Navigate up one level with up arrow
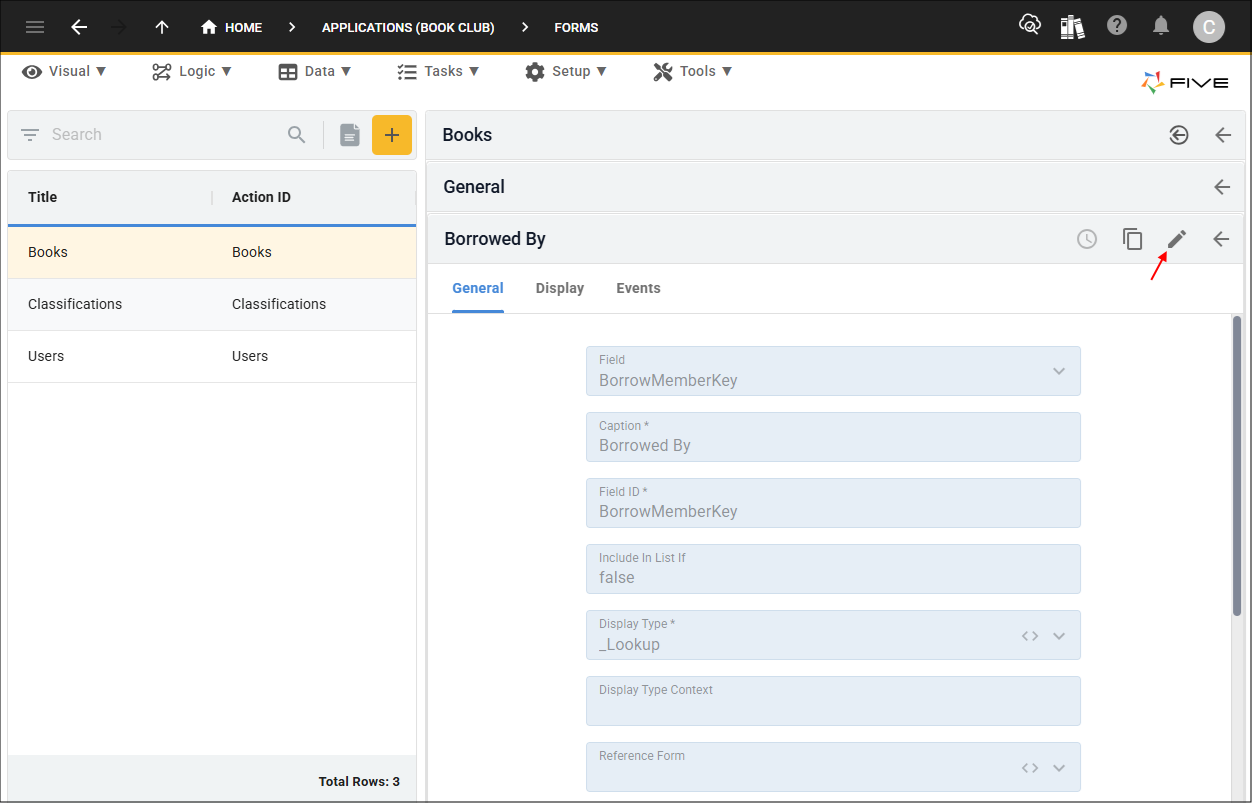 point(162,27)
